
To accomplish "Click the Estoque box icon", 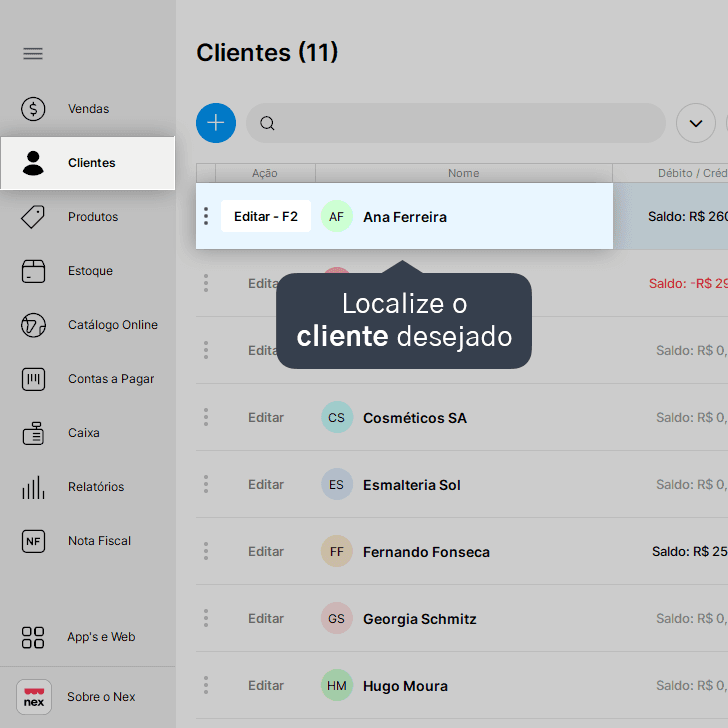I will [x=33, y=271].
